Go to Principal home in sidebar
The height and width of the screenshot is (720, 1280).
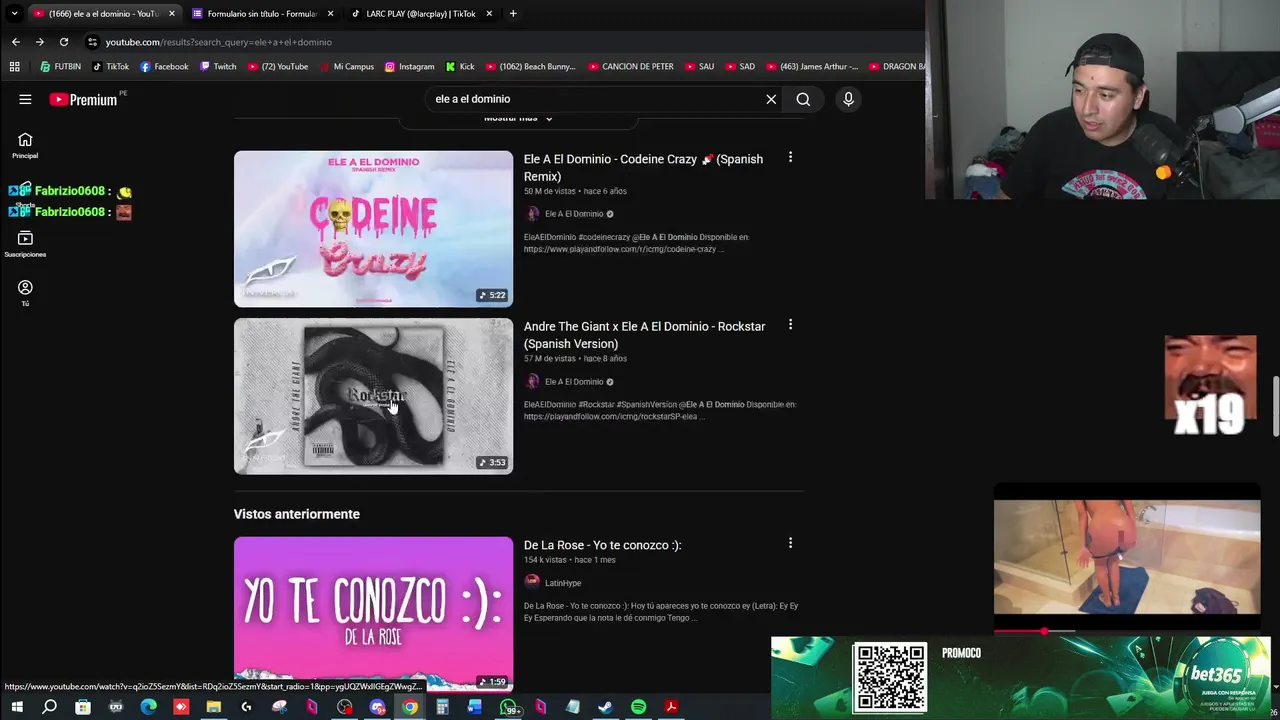pos(25,146)
